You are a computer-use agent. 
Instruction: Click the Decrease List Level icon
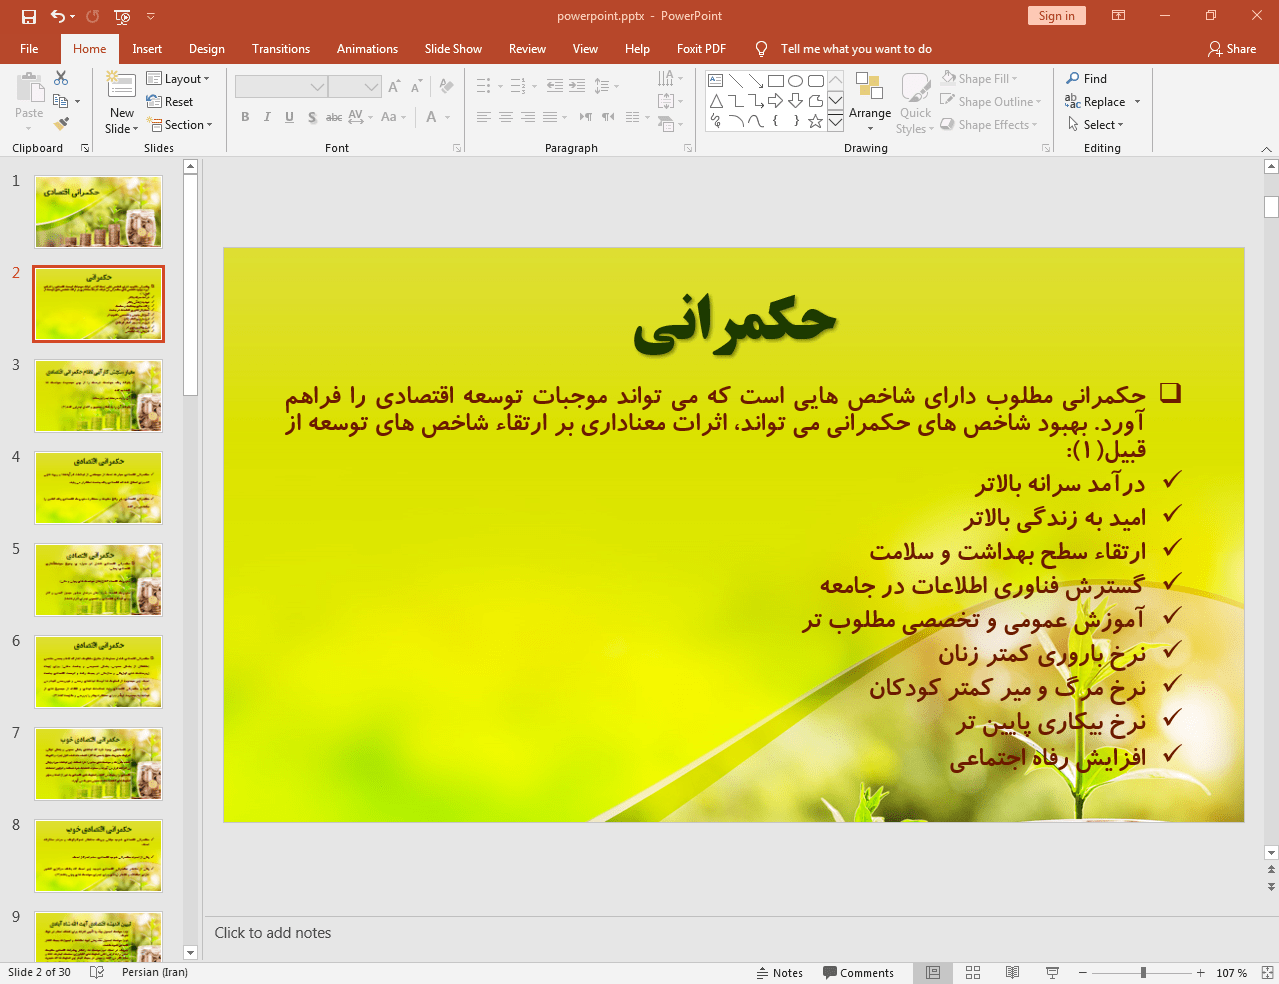[555, 86]
